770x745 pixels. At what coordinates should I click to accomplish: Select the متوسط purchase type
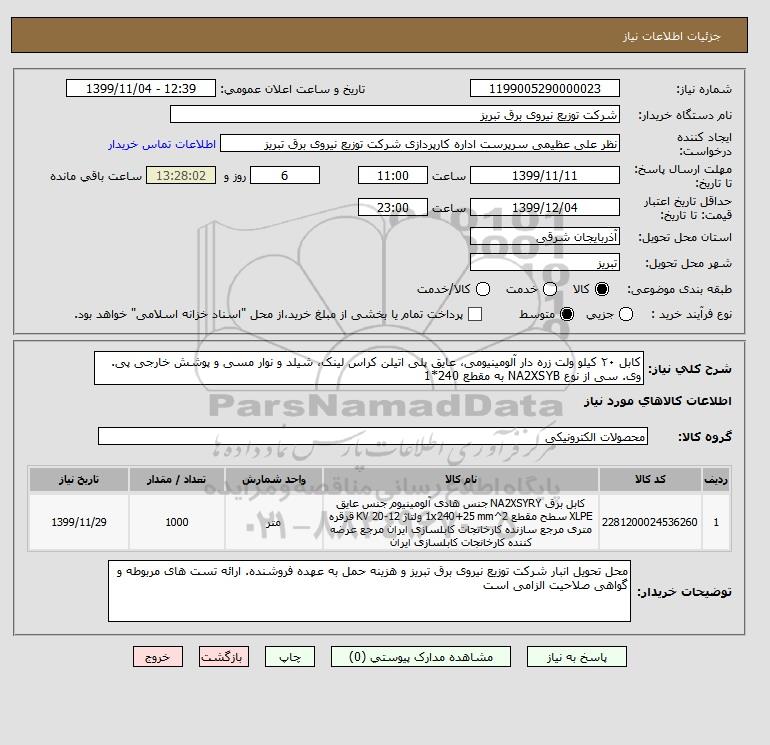[567, 314]
